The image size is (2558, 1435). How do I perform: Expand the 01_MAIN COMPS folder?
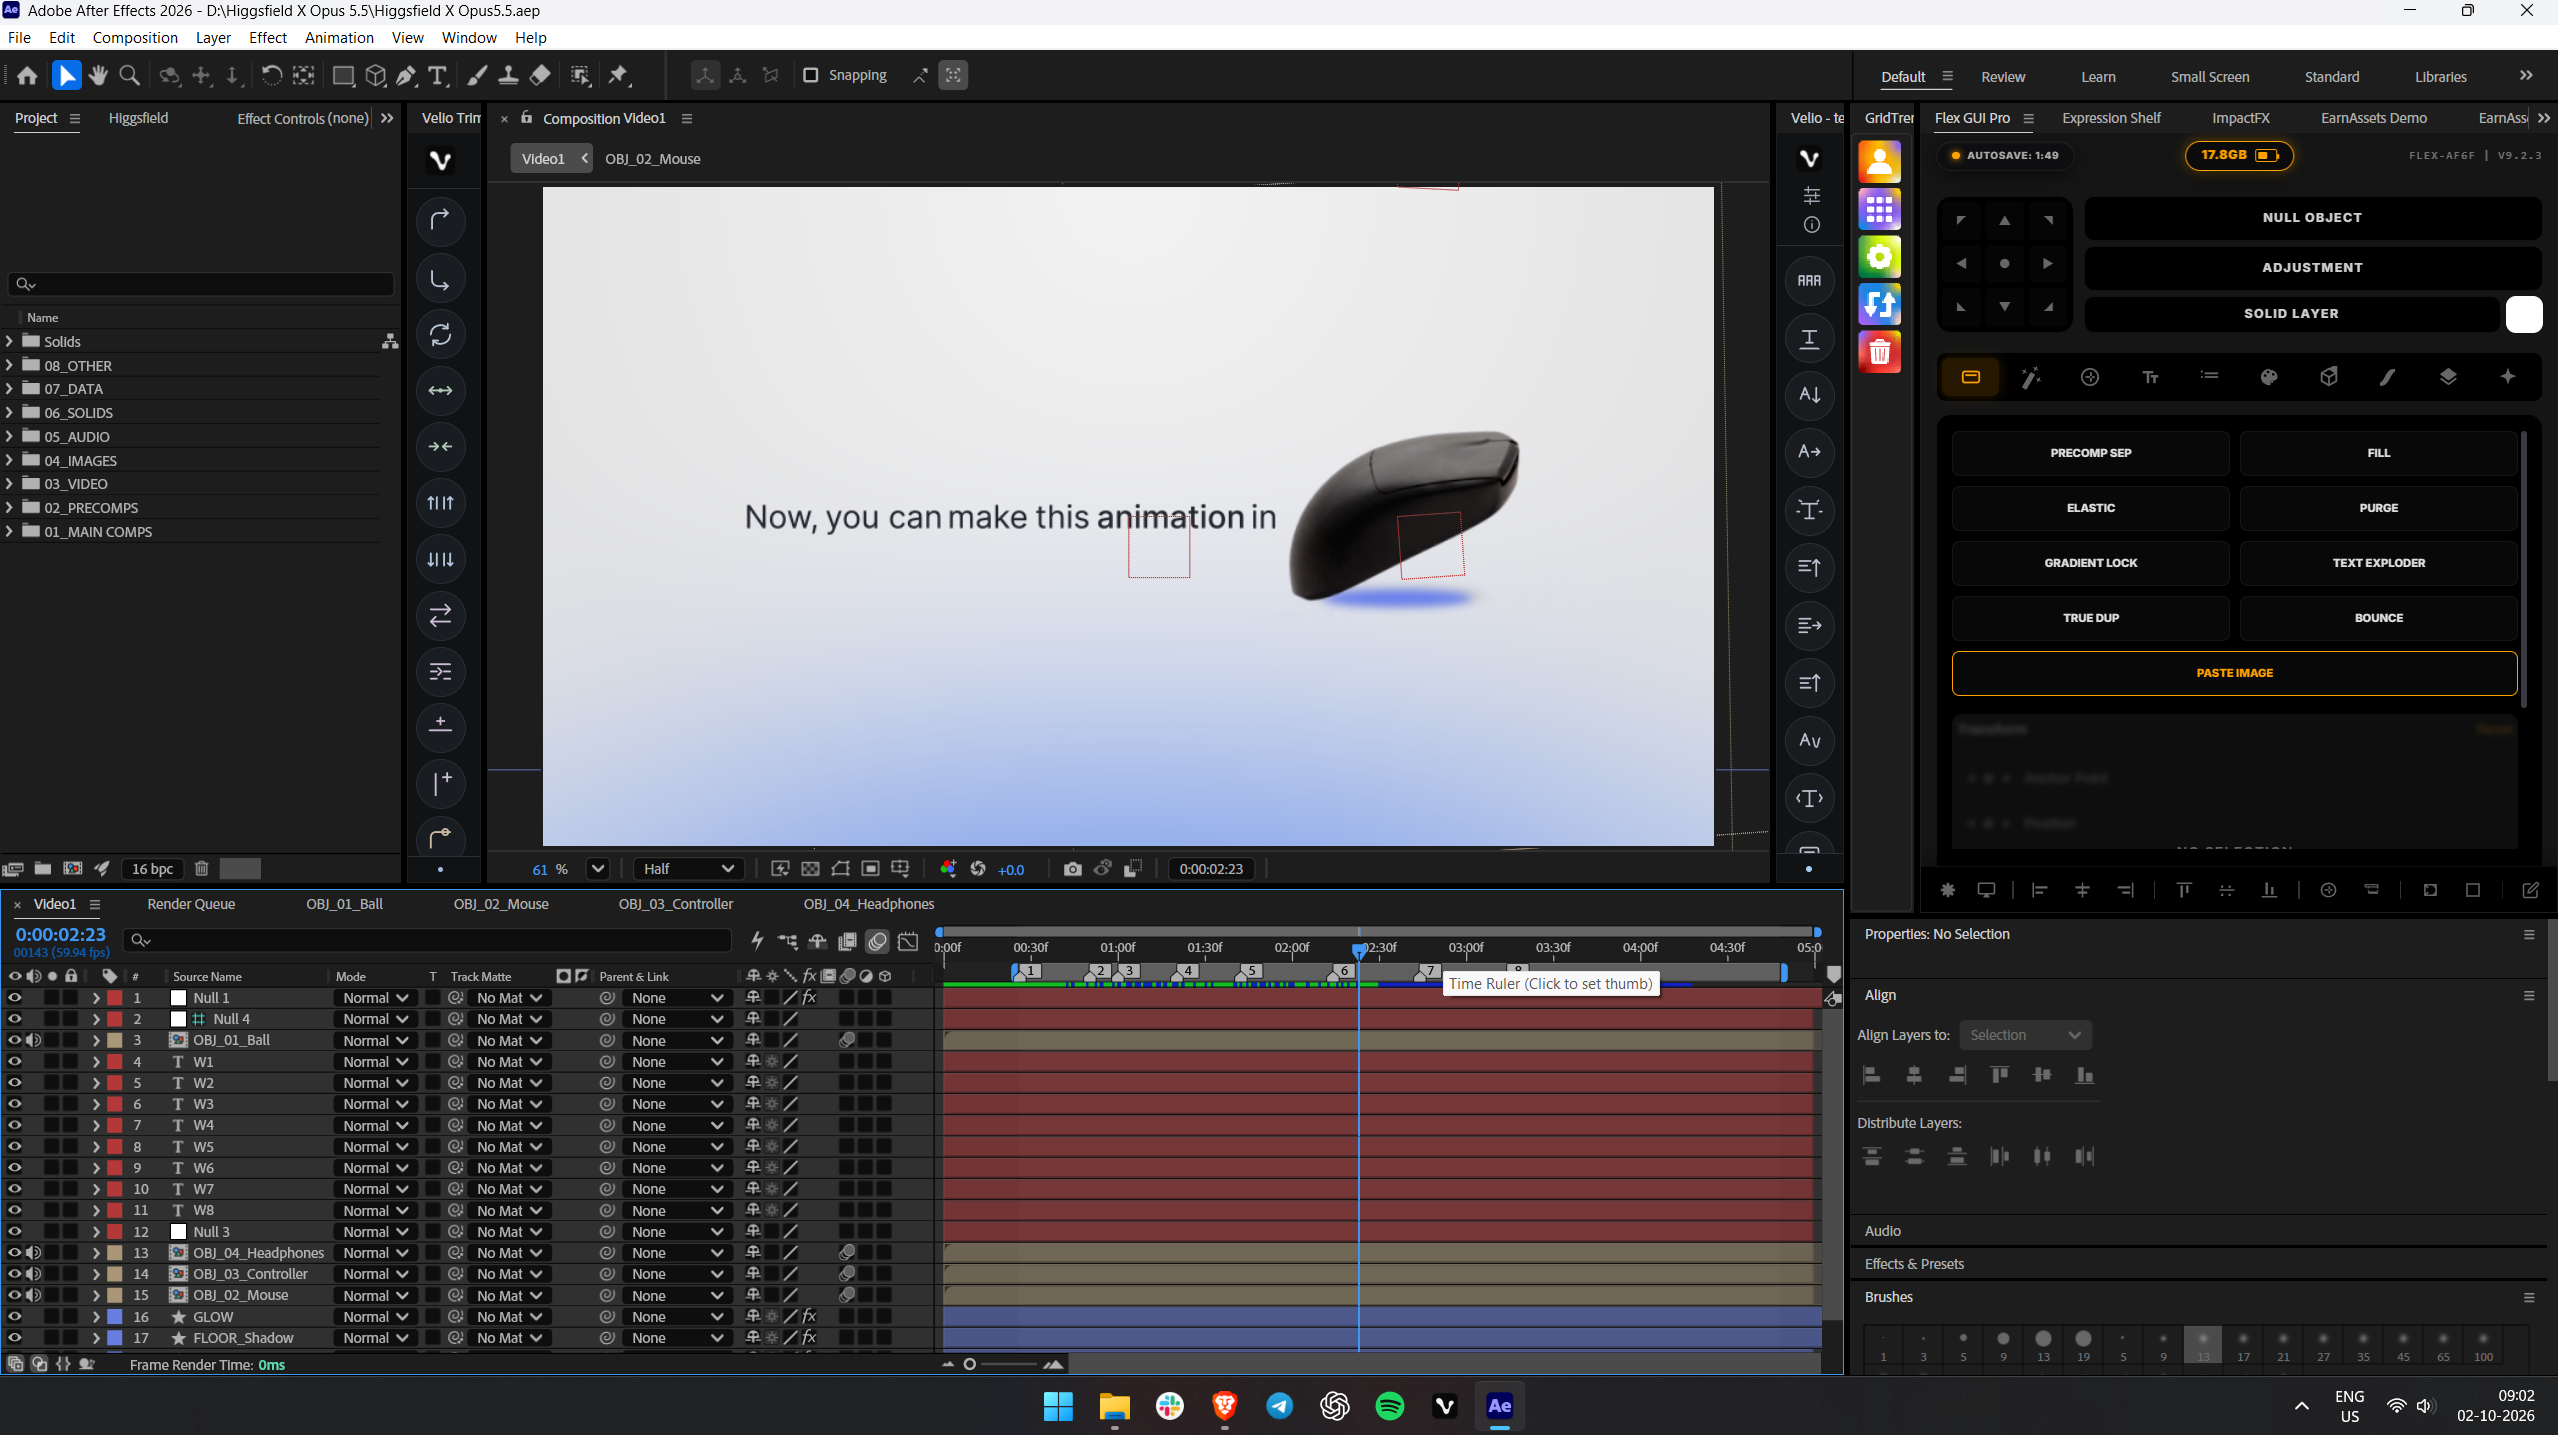pyautogui.click(x=9, y=531)
